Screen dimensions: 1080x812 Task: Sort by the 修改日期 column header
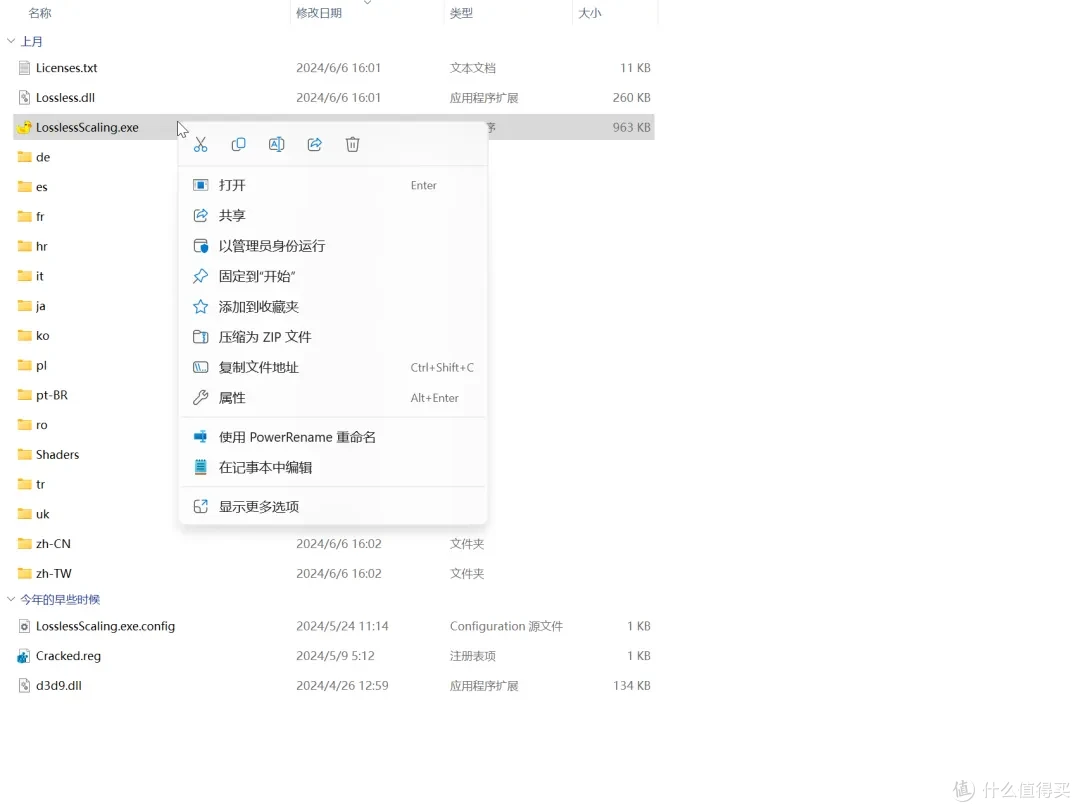pyautogui.click(x=319, y=13)
